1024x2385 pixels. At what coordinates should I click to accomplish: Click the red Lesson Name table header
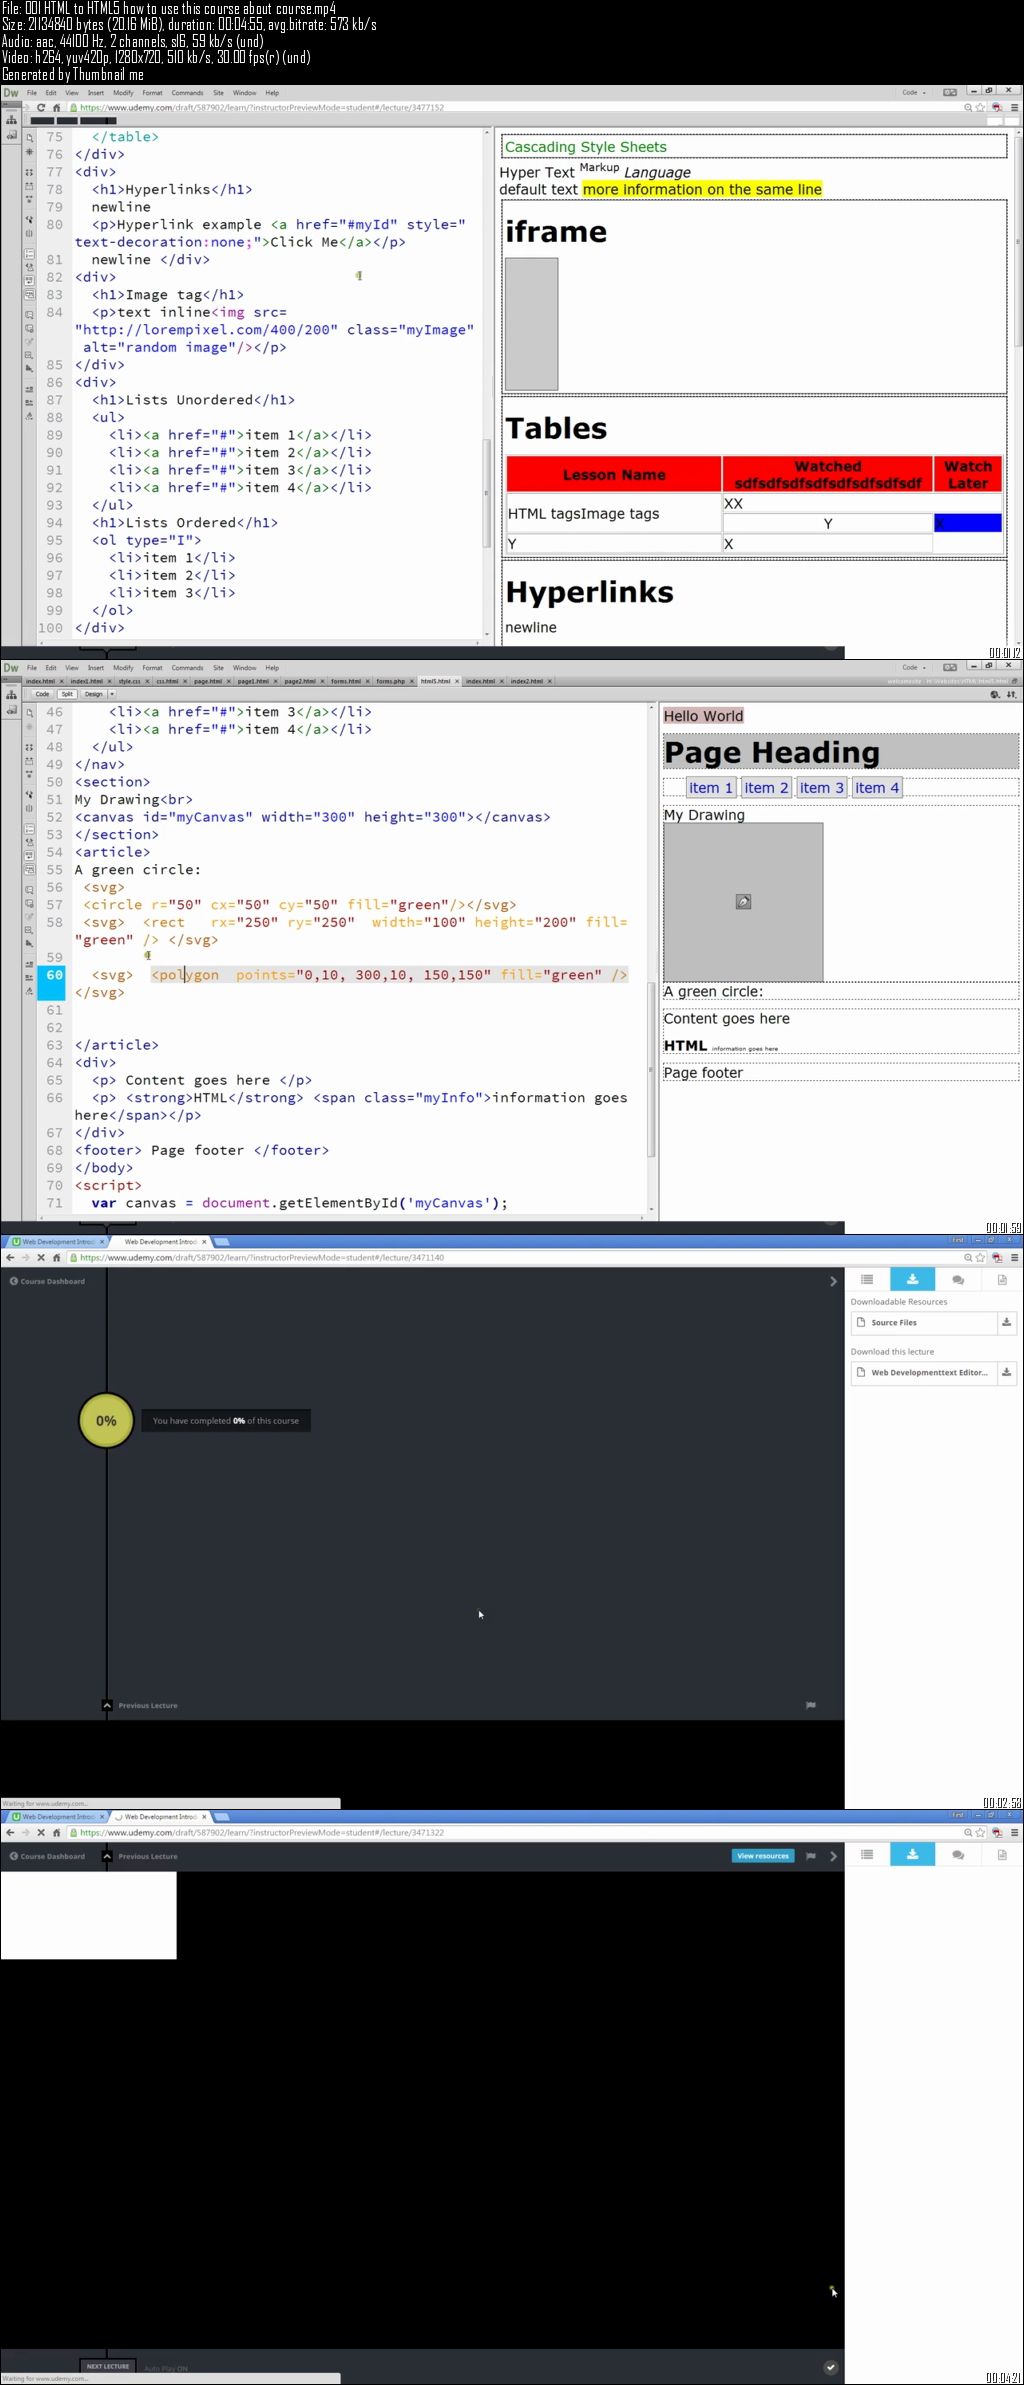tap(614, 475)
